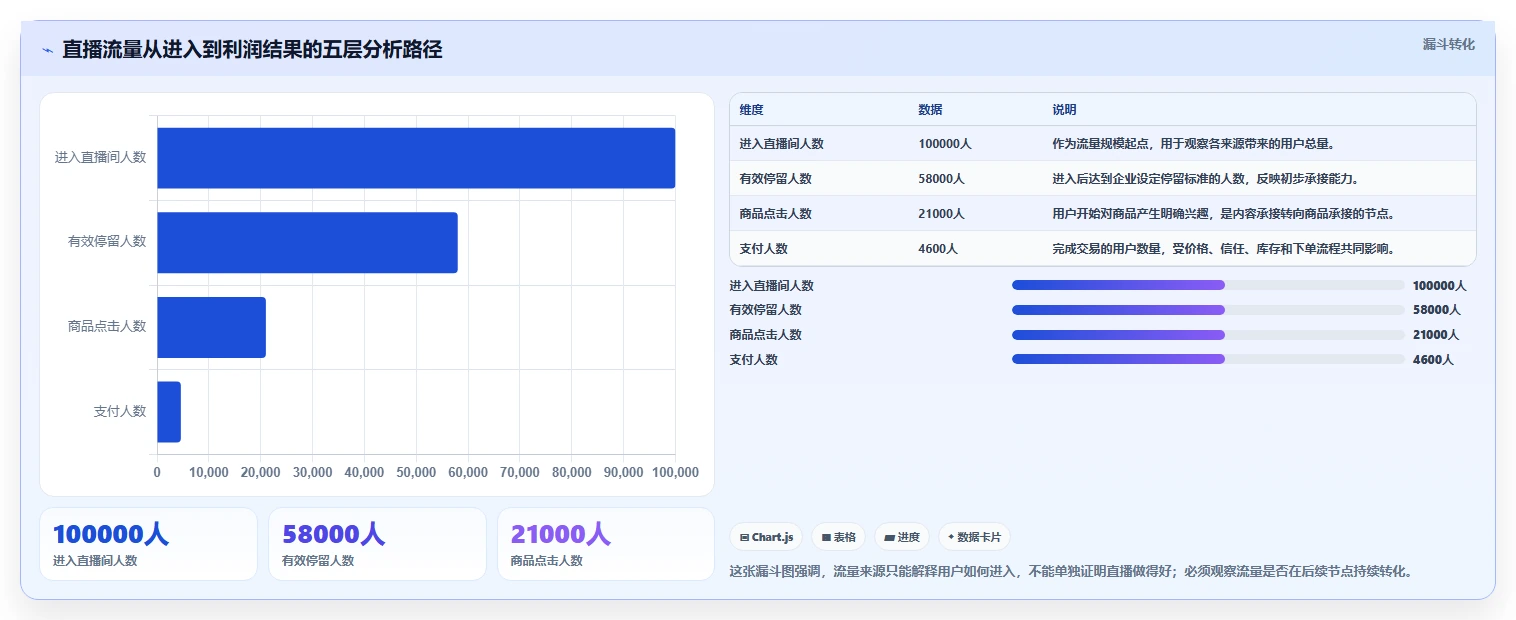Image resolution: width=1516 pixels, height=620 pixels.
Task: Click the 4600人 value beside the progress bar
Action: tap(1433, 360)
